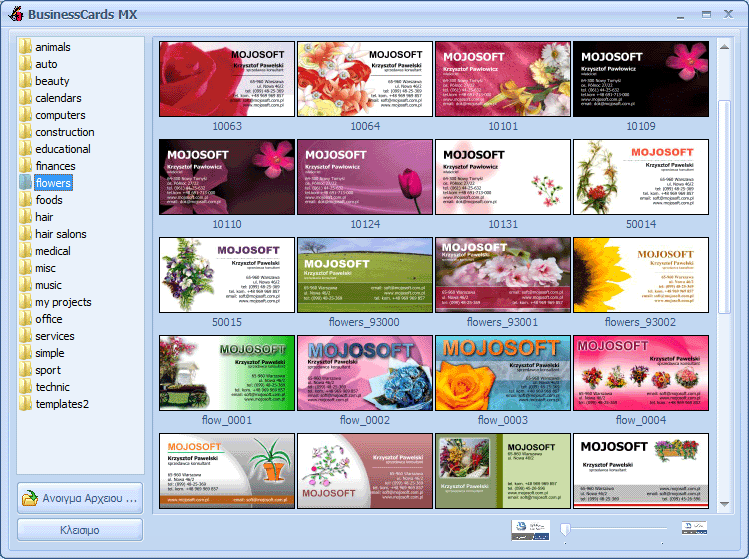749x559 pixels.
Task: Click the highlighted flowers folder
Action: point(46,183)
